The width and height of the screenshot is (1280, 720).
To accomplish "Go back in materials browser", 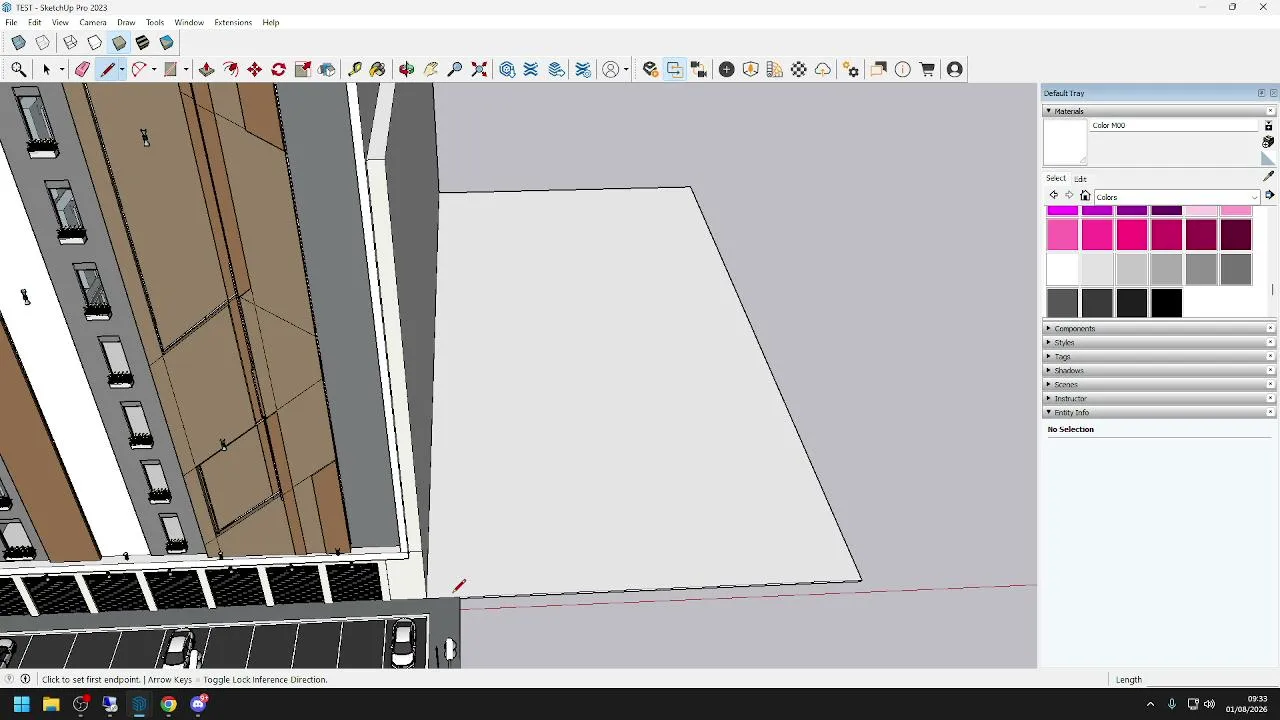I will pos(1053,196).
